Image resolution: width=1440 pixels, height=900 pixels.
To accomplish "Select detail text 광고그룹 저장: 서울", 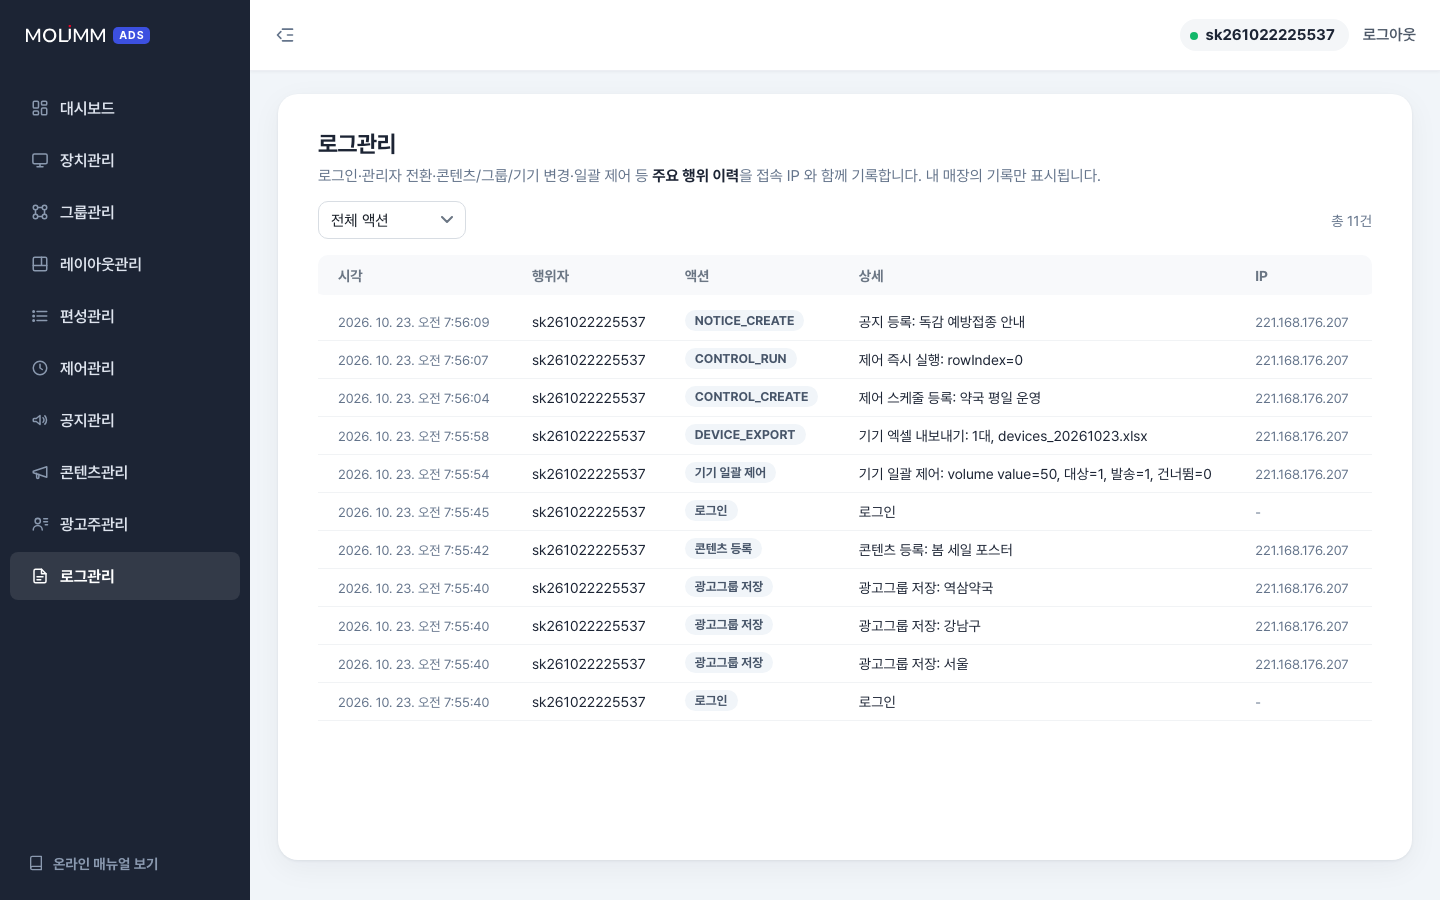I will (x=913, y=664).
